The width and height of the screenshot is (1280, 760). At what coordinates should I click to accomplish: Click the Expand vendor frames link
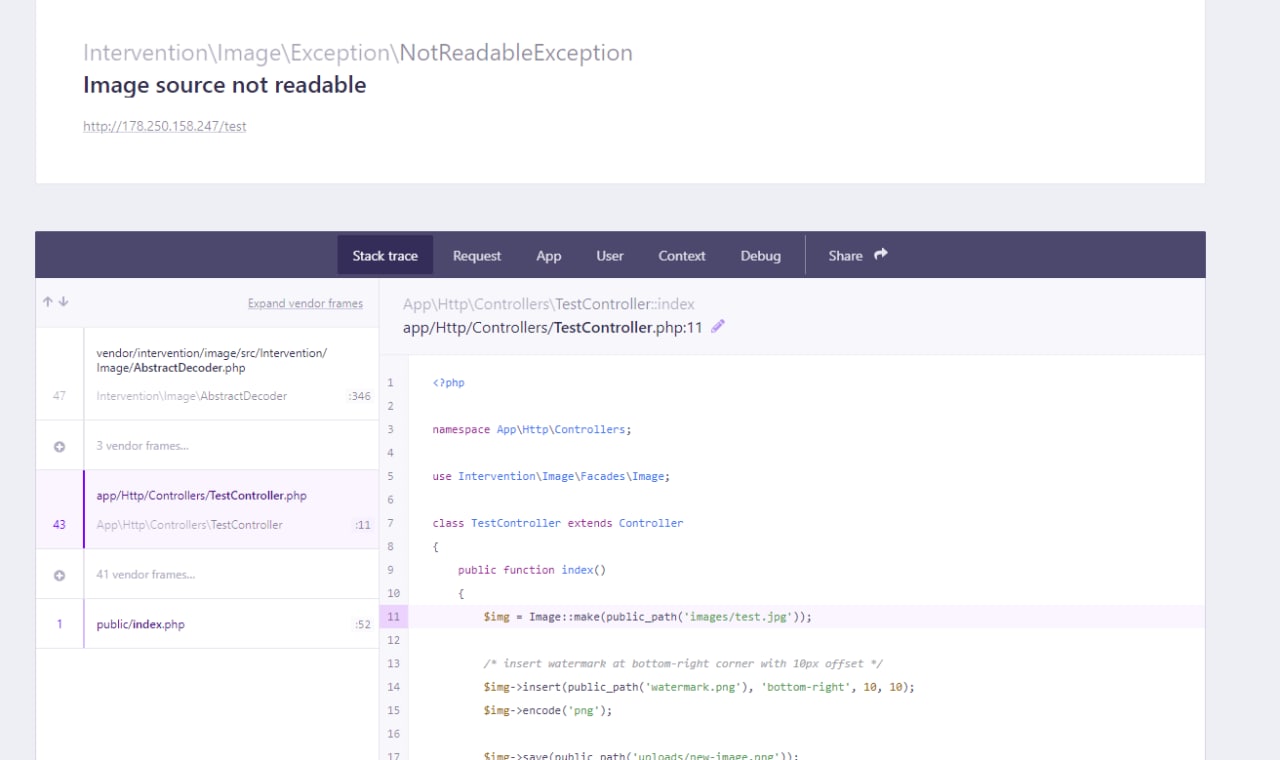[305, 303]
